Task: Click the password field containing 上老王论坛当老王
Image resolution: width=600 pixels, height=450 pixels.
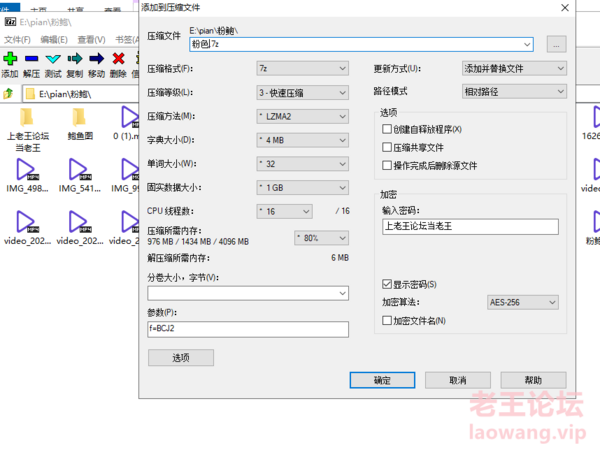Action: (470, 227)
